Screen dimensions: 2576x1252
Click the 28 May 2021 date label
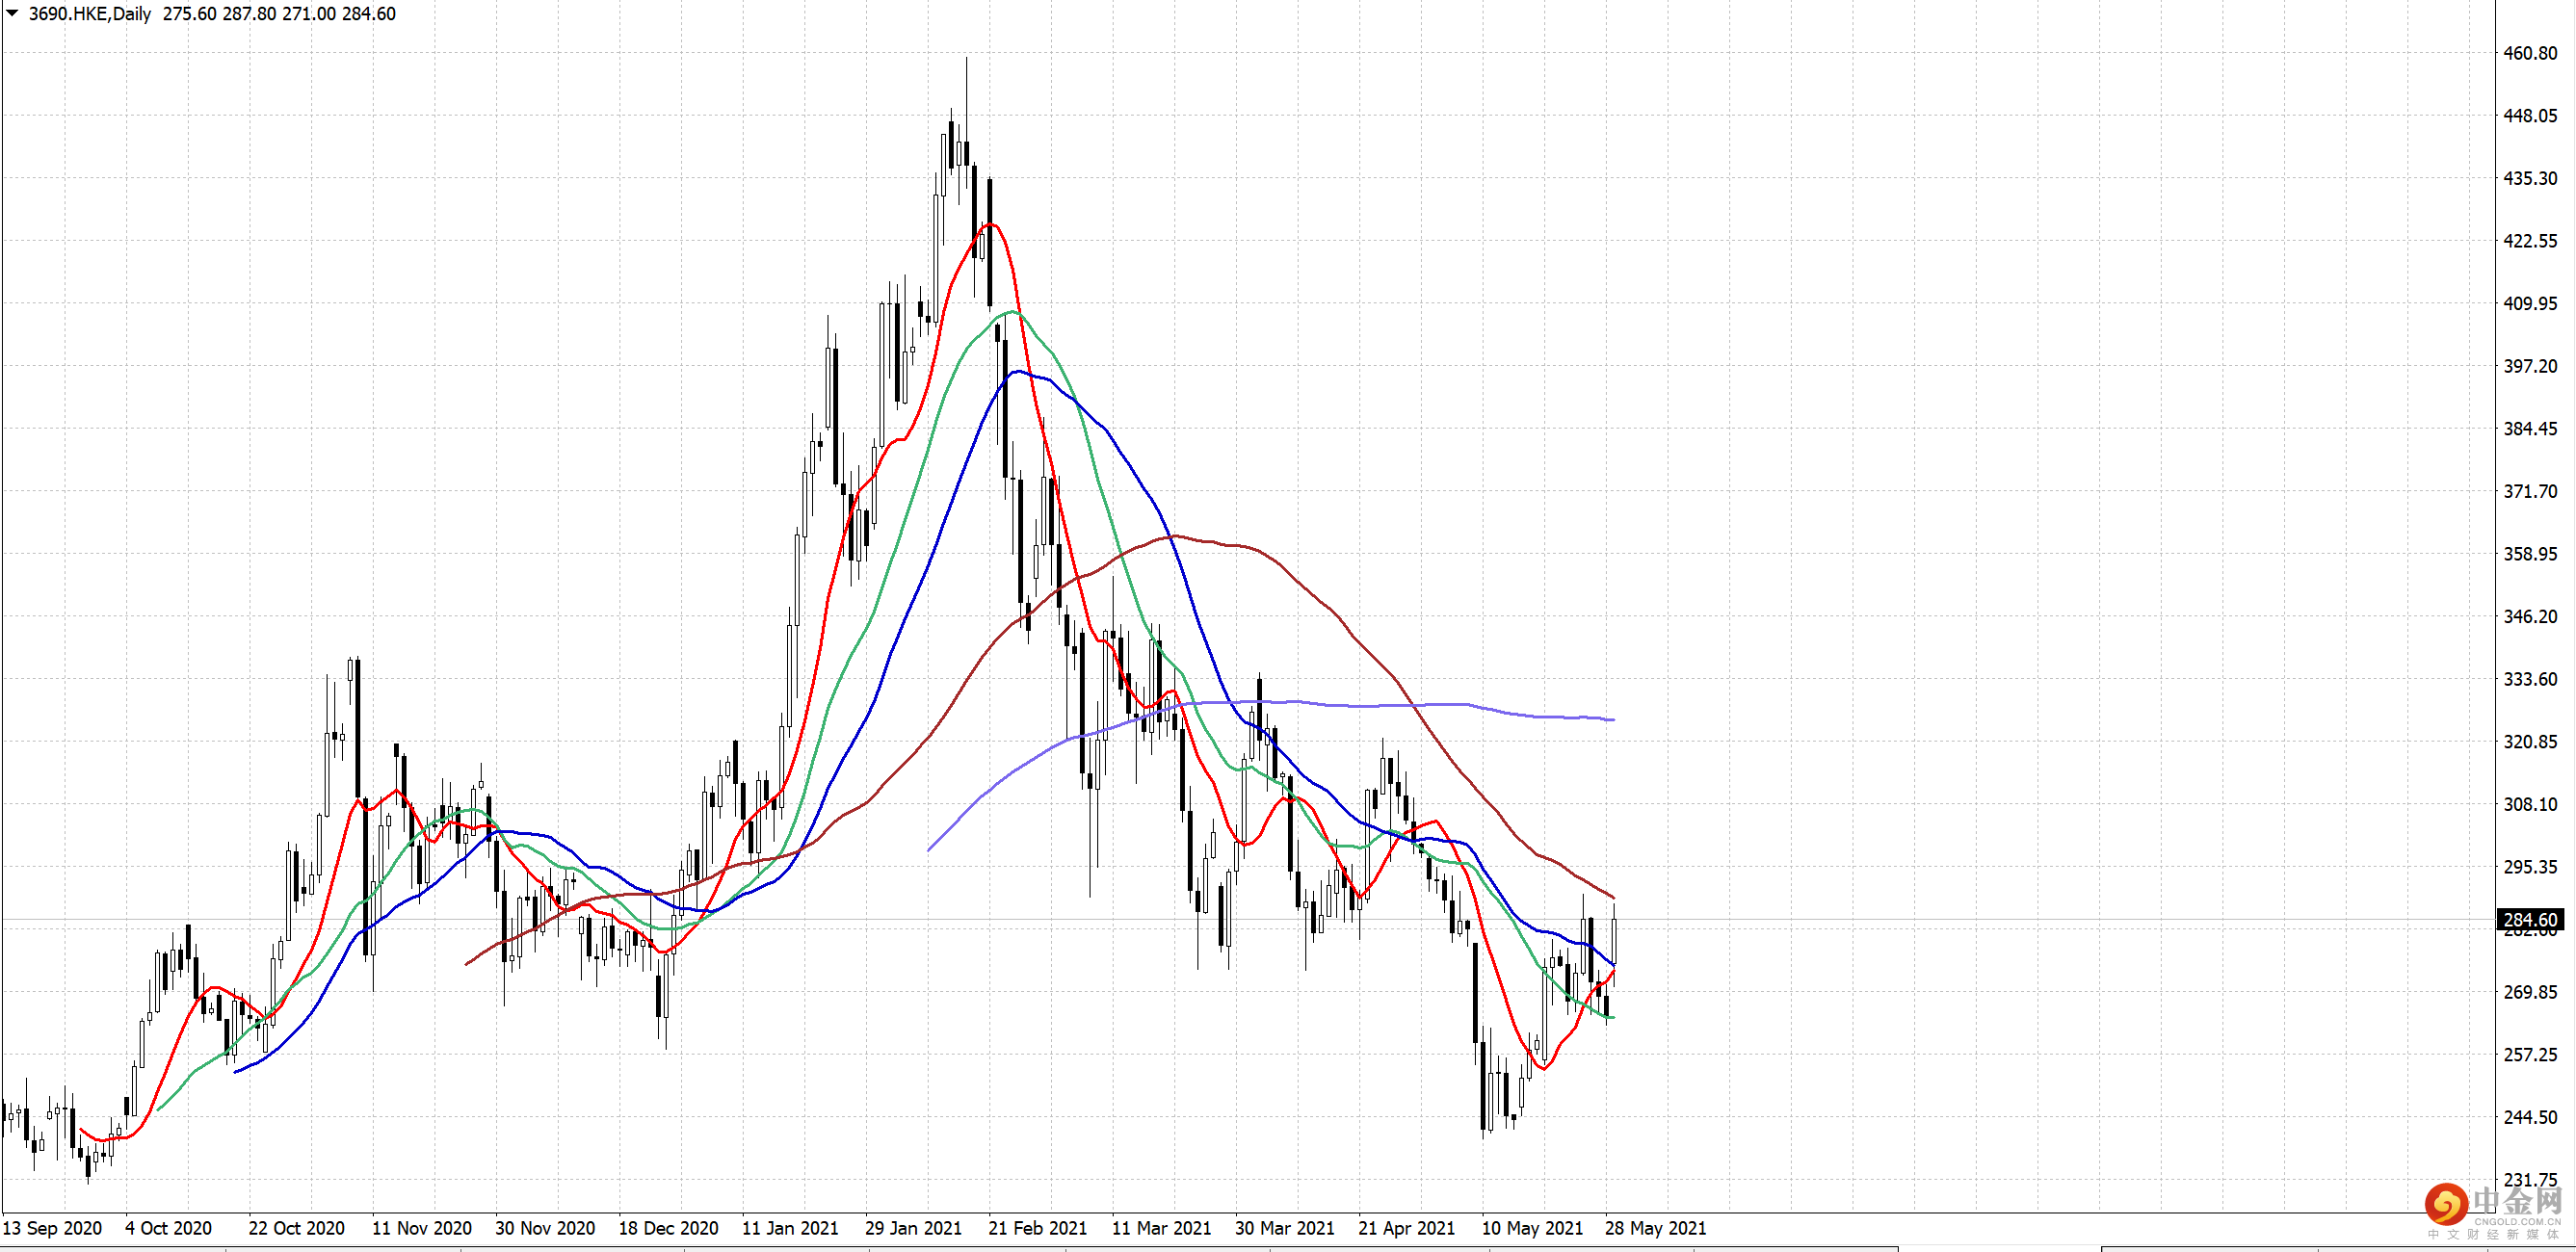coord(1655,1228)
